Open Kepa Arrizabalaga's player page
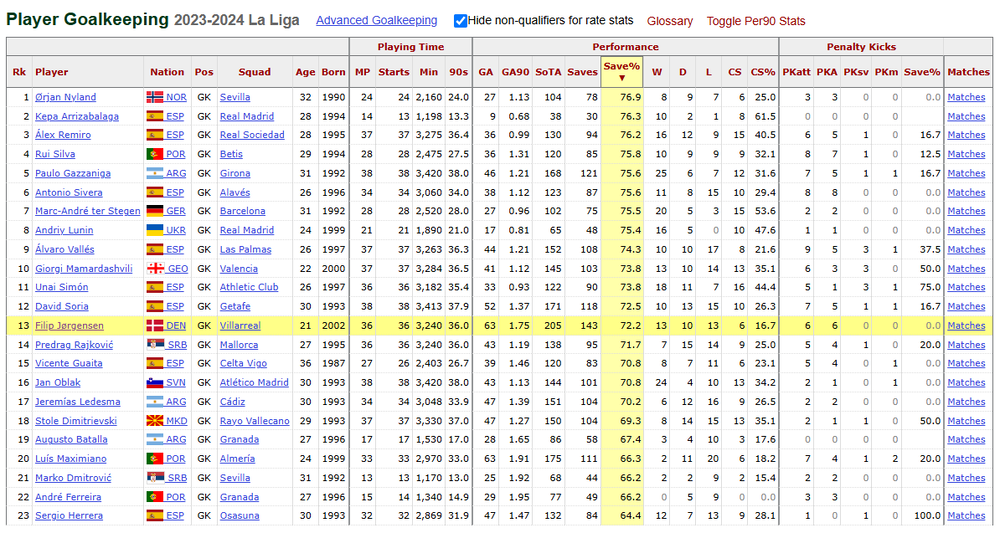This screenshot has width=1000, height=533. [x=77, y=116]
